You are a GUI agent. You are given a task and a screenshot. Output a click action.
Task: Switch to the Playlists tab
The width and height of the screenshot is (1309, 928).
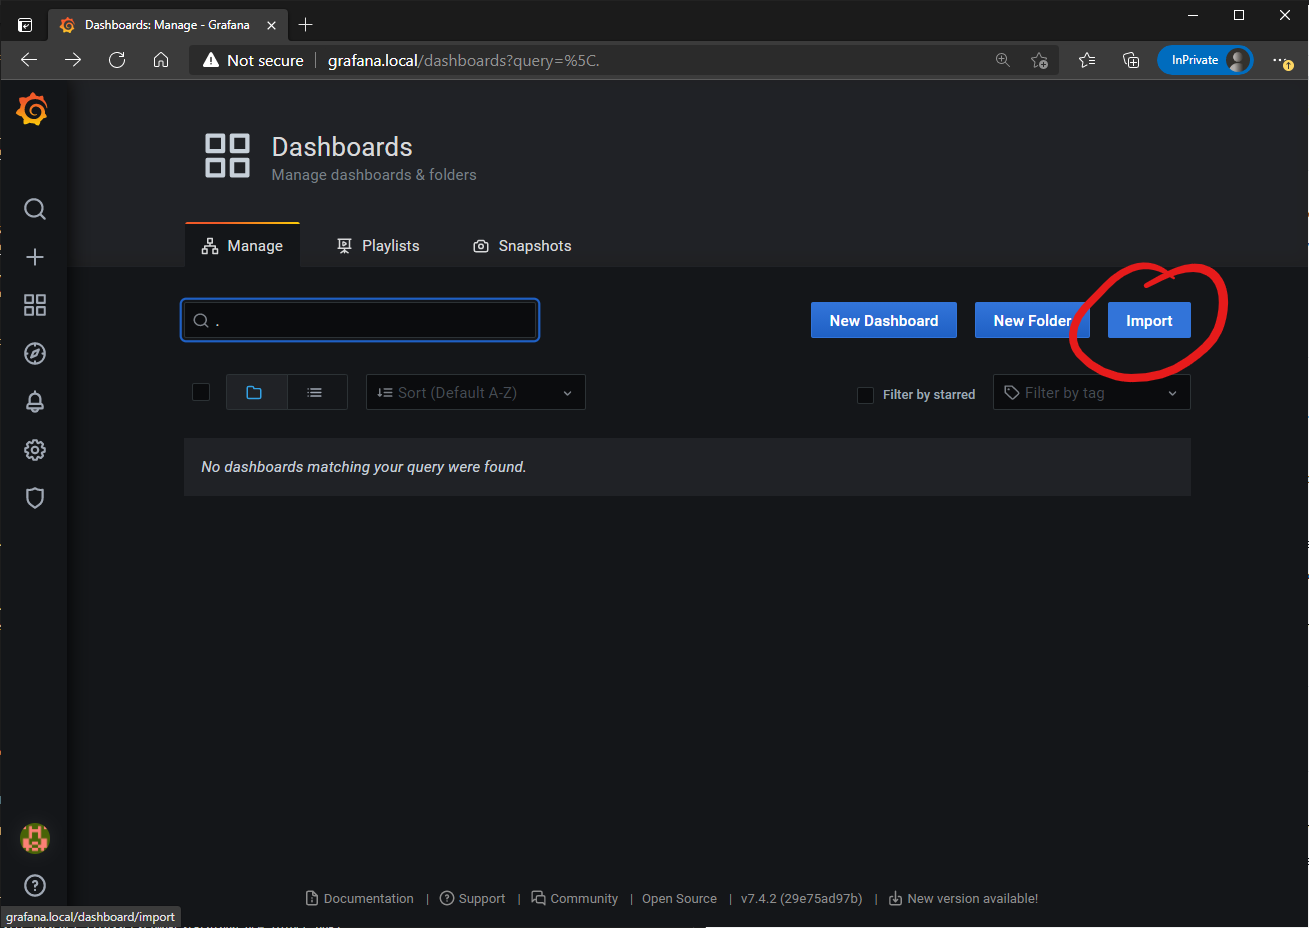pyautogui.click(x=378, y=246)
